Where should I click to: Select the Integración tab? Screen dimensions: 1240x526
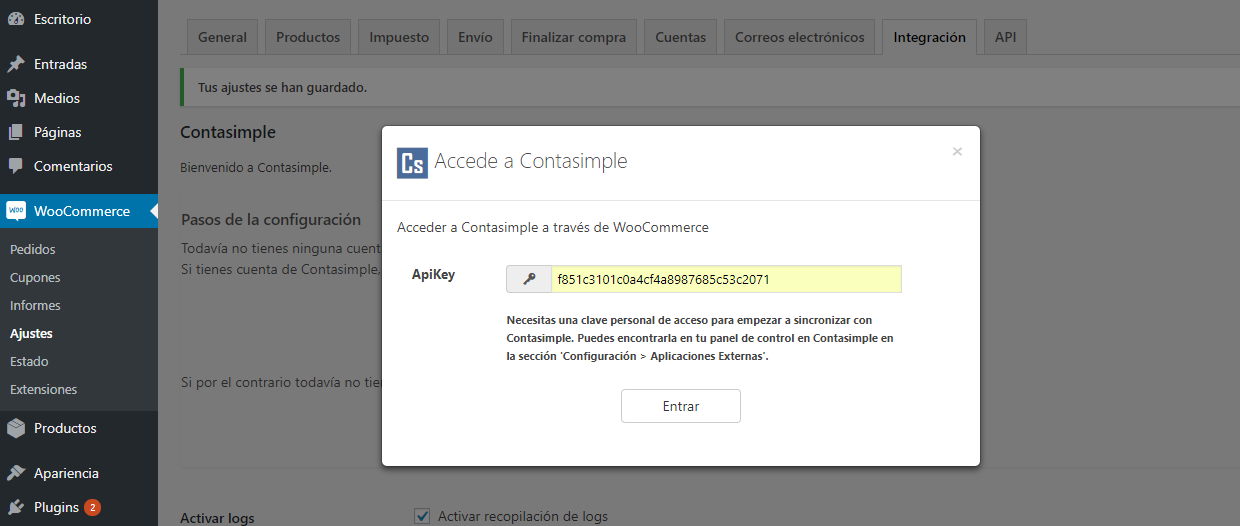(x=930, y=37)
